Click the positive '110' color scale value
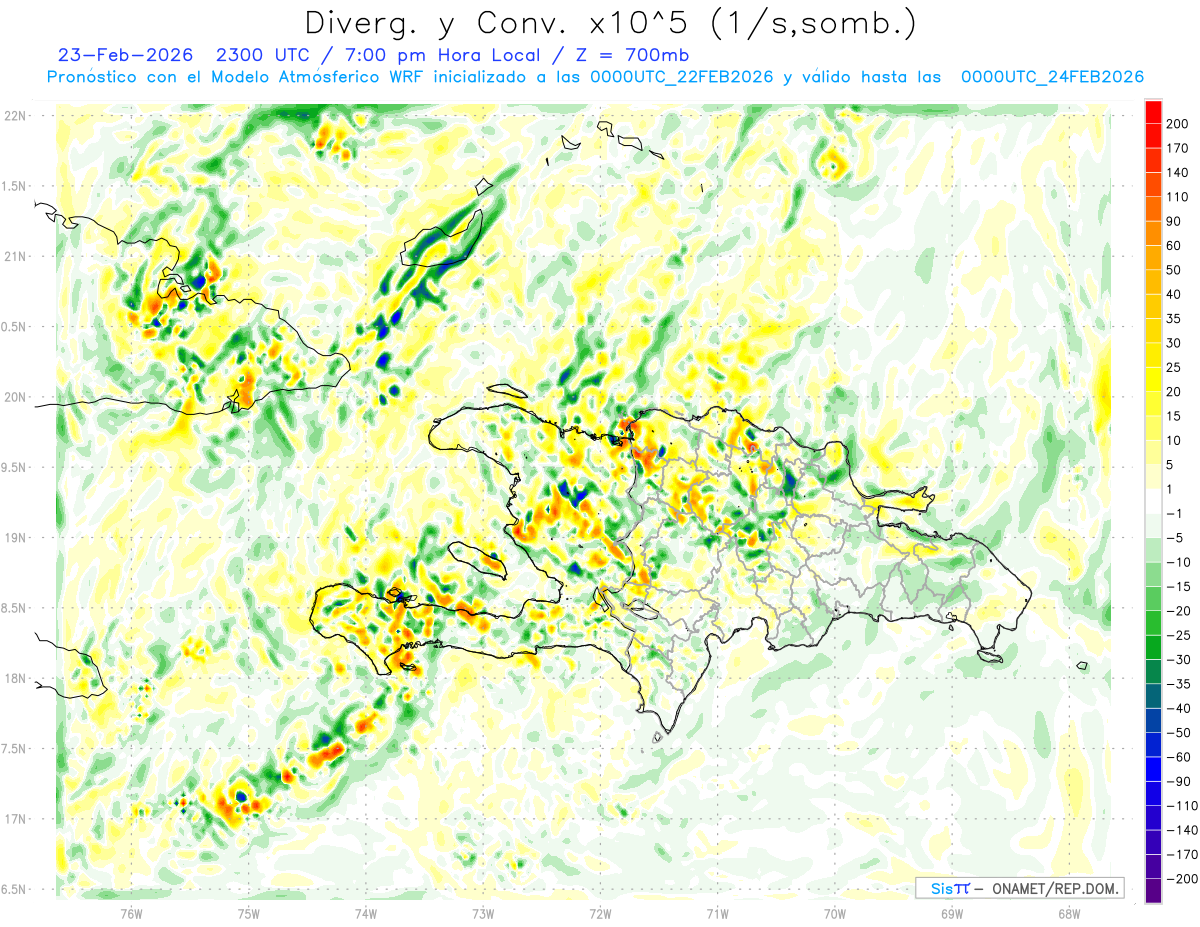The height and width of the screenshot is (927, 1200). pos(1177,197)
